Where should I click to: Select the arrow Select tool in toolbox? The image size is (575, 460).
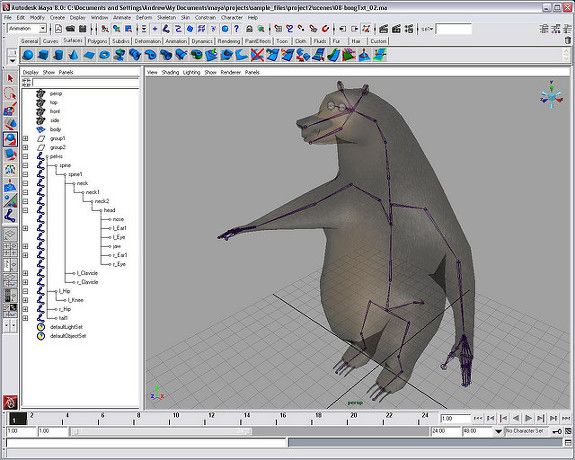[10, 78]
